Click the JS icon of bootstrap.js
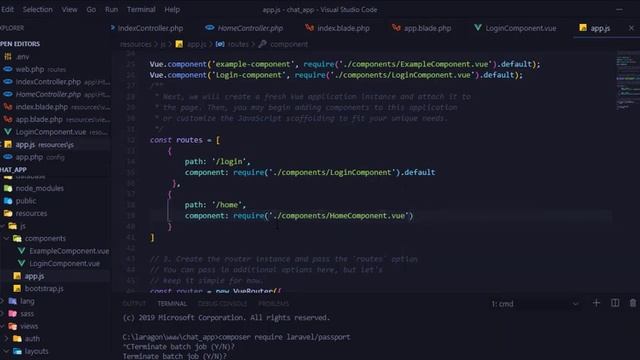Image resolution: width=640 pixels, height=360 pixels. coord(17,289)
